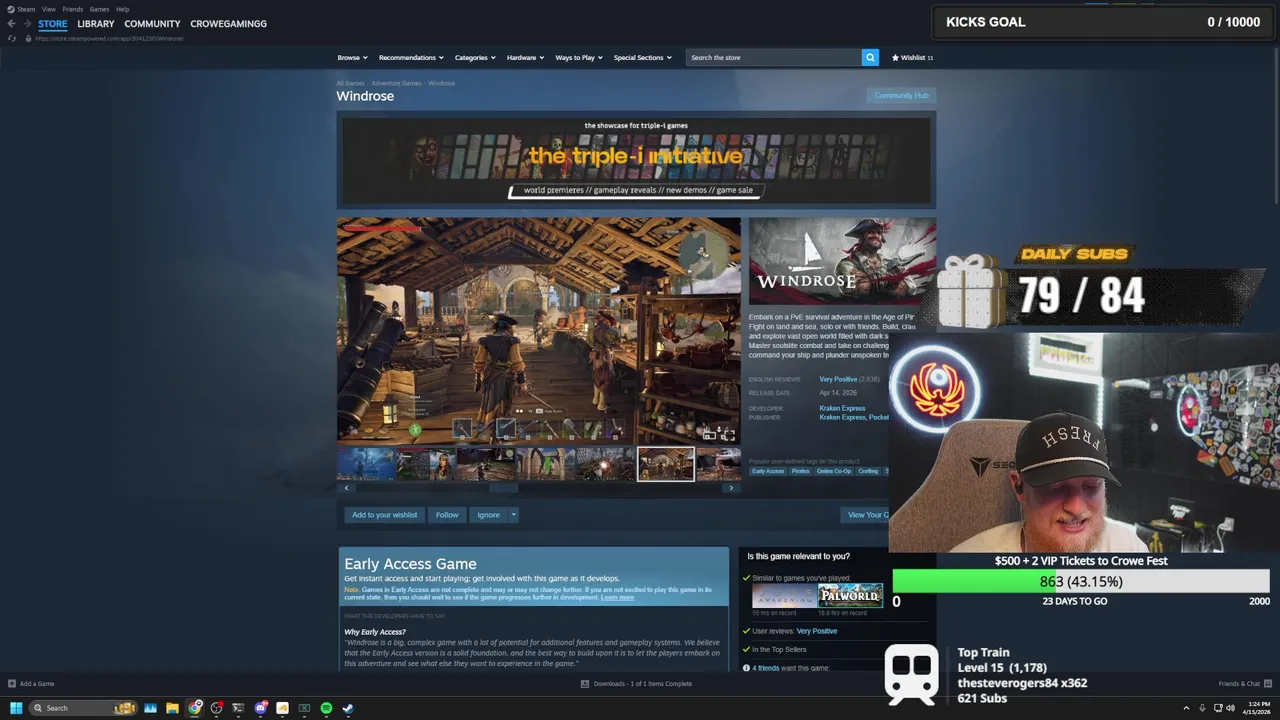Image resolution: width=1280 pixels, height=720 pixels.
Task: Open the Kraken Express developer link
Action: coord(842,408)
